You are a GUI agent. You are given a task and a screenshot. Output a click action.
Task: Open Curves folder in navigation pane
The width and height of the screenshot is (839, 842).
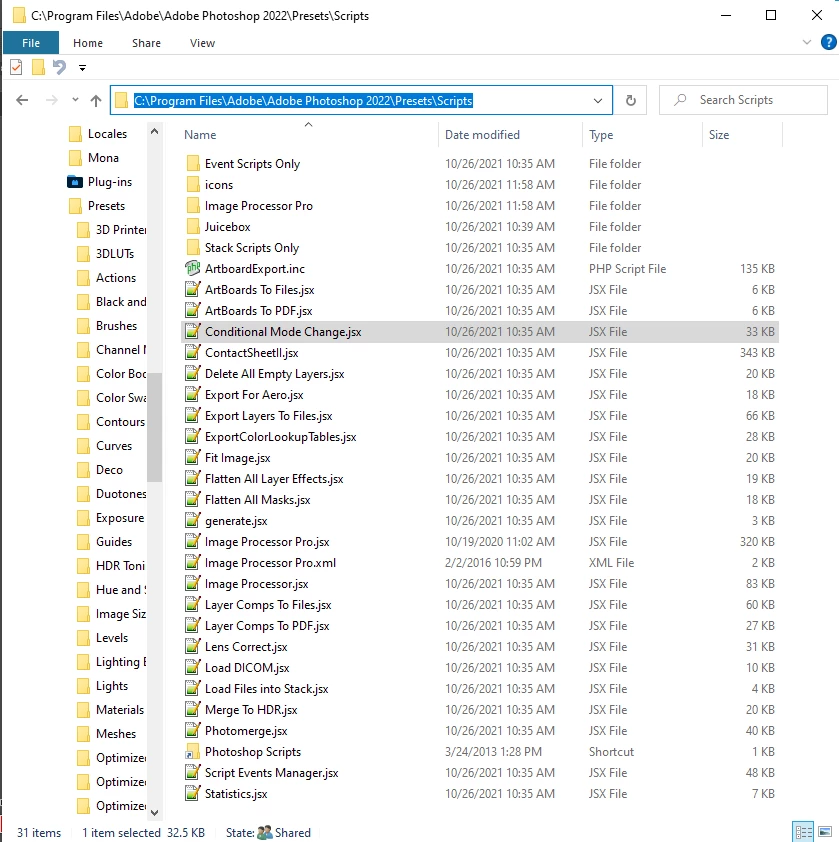[113, 446]
